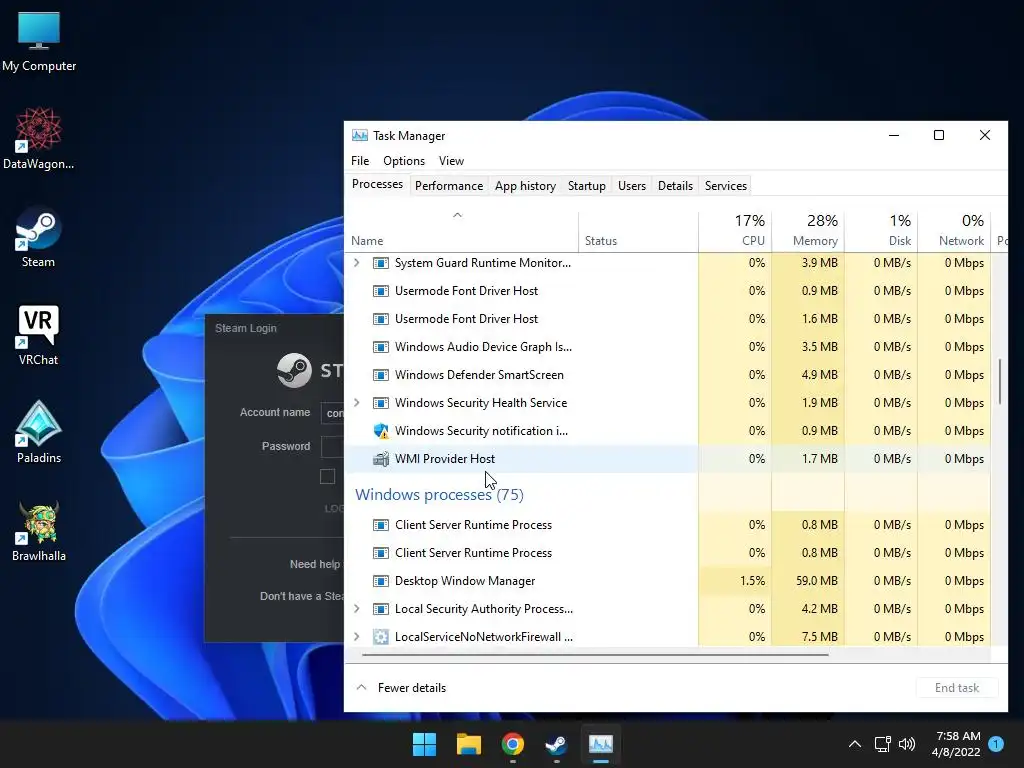Show hidden system tray icons
Image resolution: width=1024 pixels, height=768 pixels.
point(854,744)
